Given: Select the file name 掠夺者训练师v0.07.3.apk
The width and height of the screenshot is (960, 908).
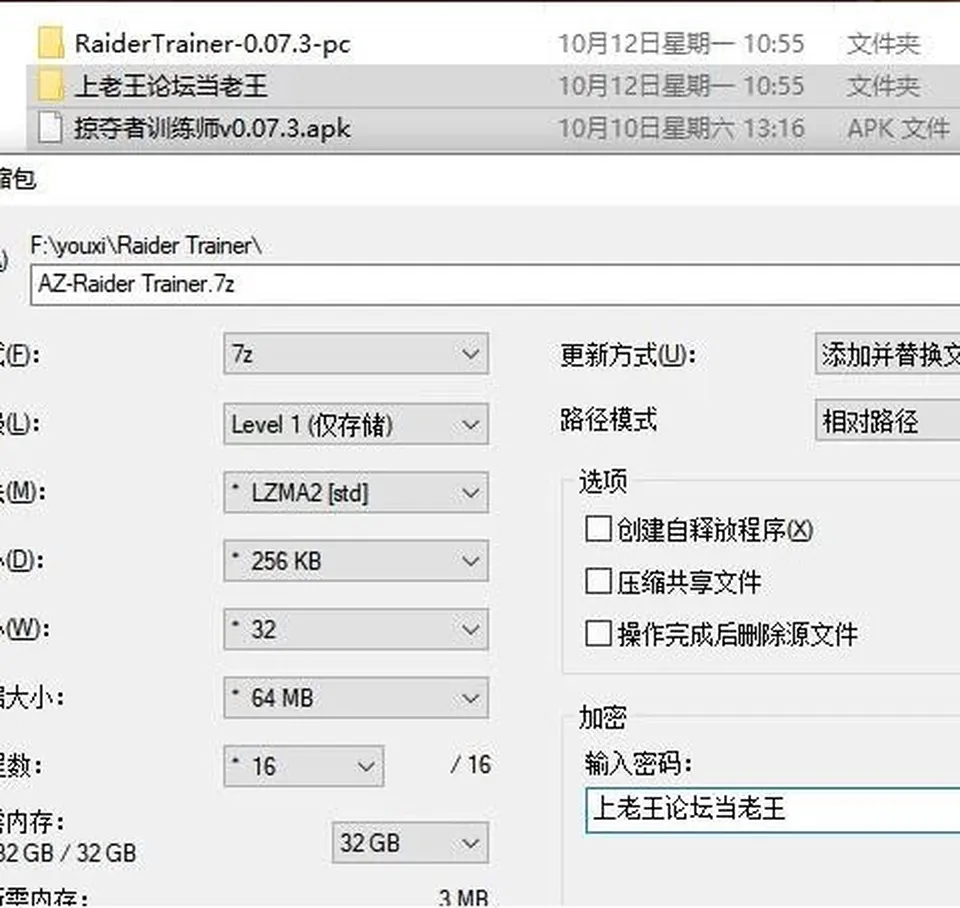Looking at the screenshot, I should 212,129.
